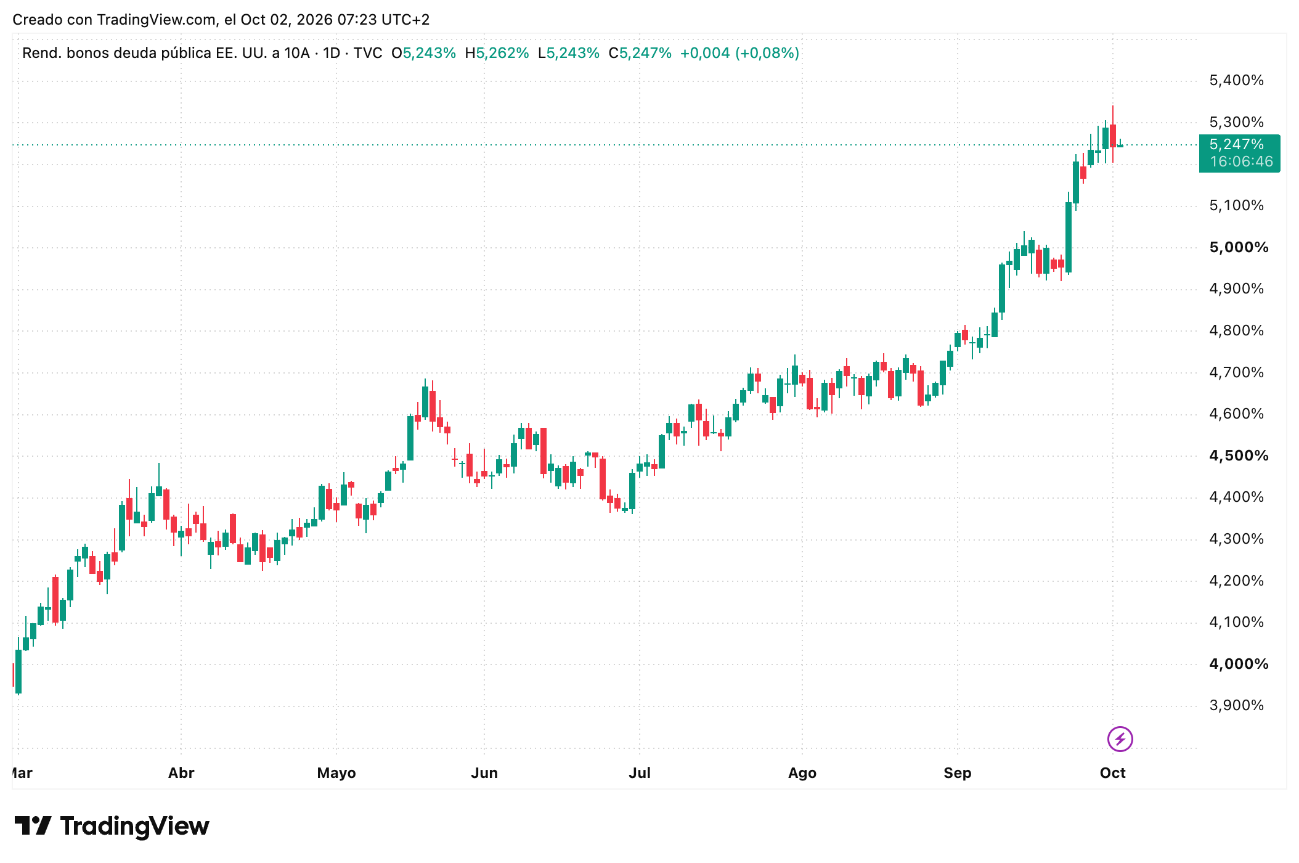Click the 4,900% price axis label

1236,288
